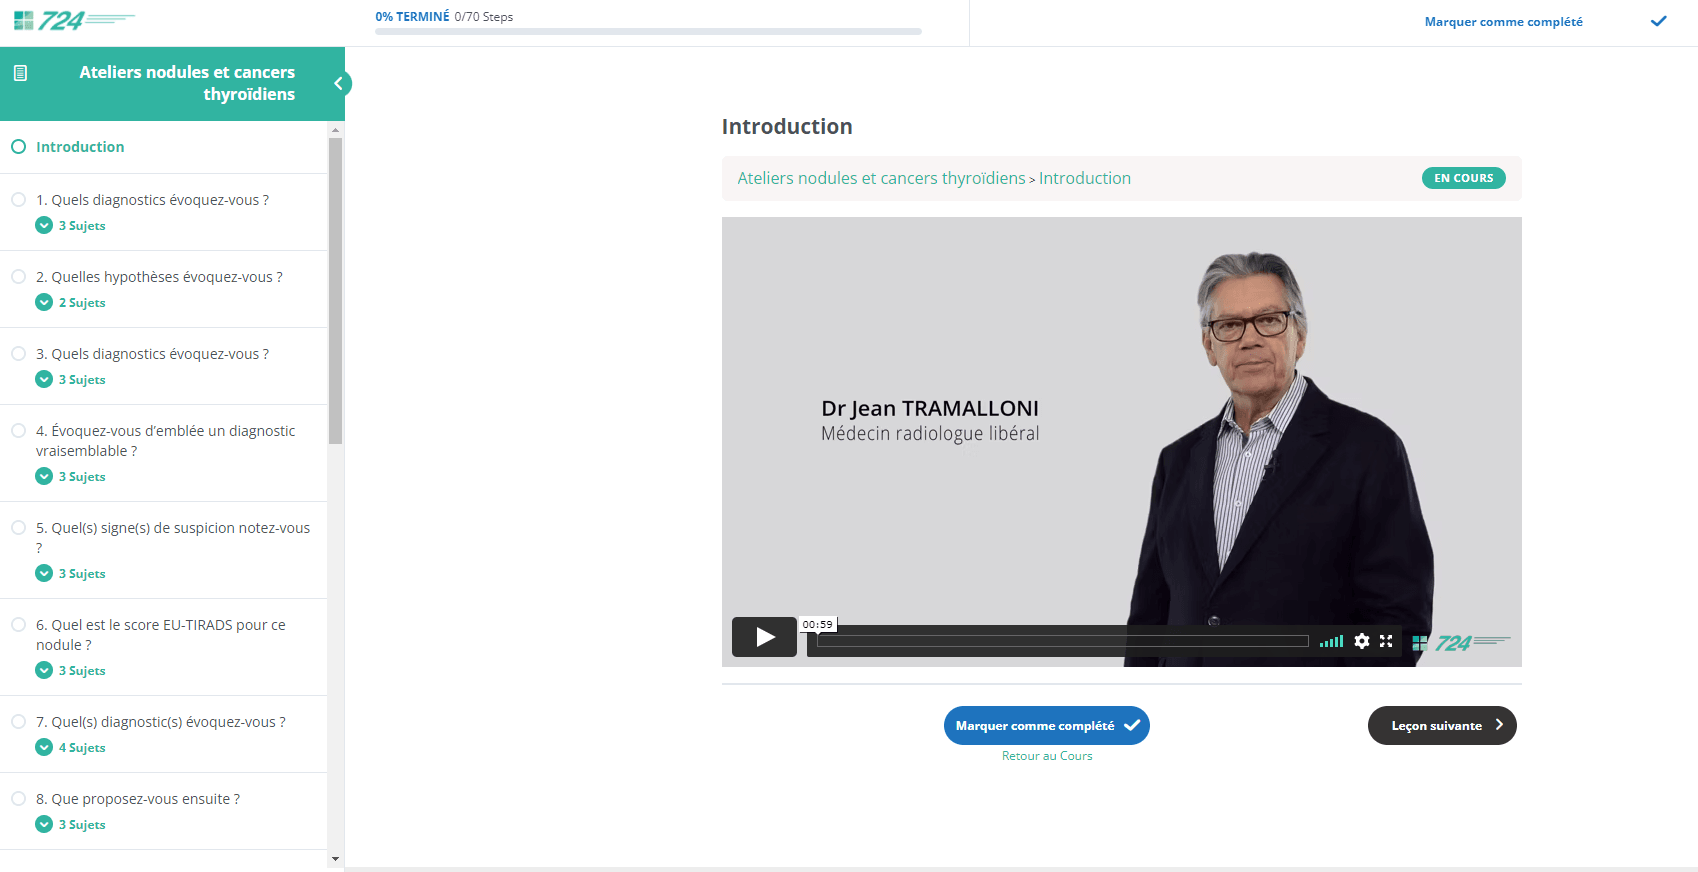Viewport: 1698px width, 872px height.
Task: Open lesson 6. Quel est le score EU-TIRADS
Action: tap(161, 635)
